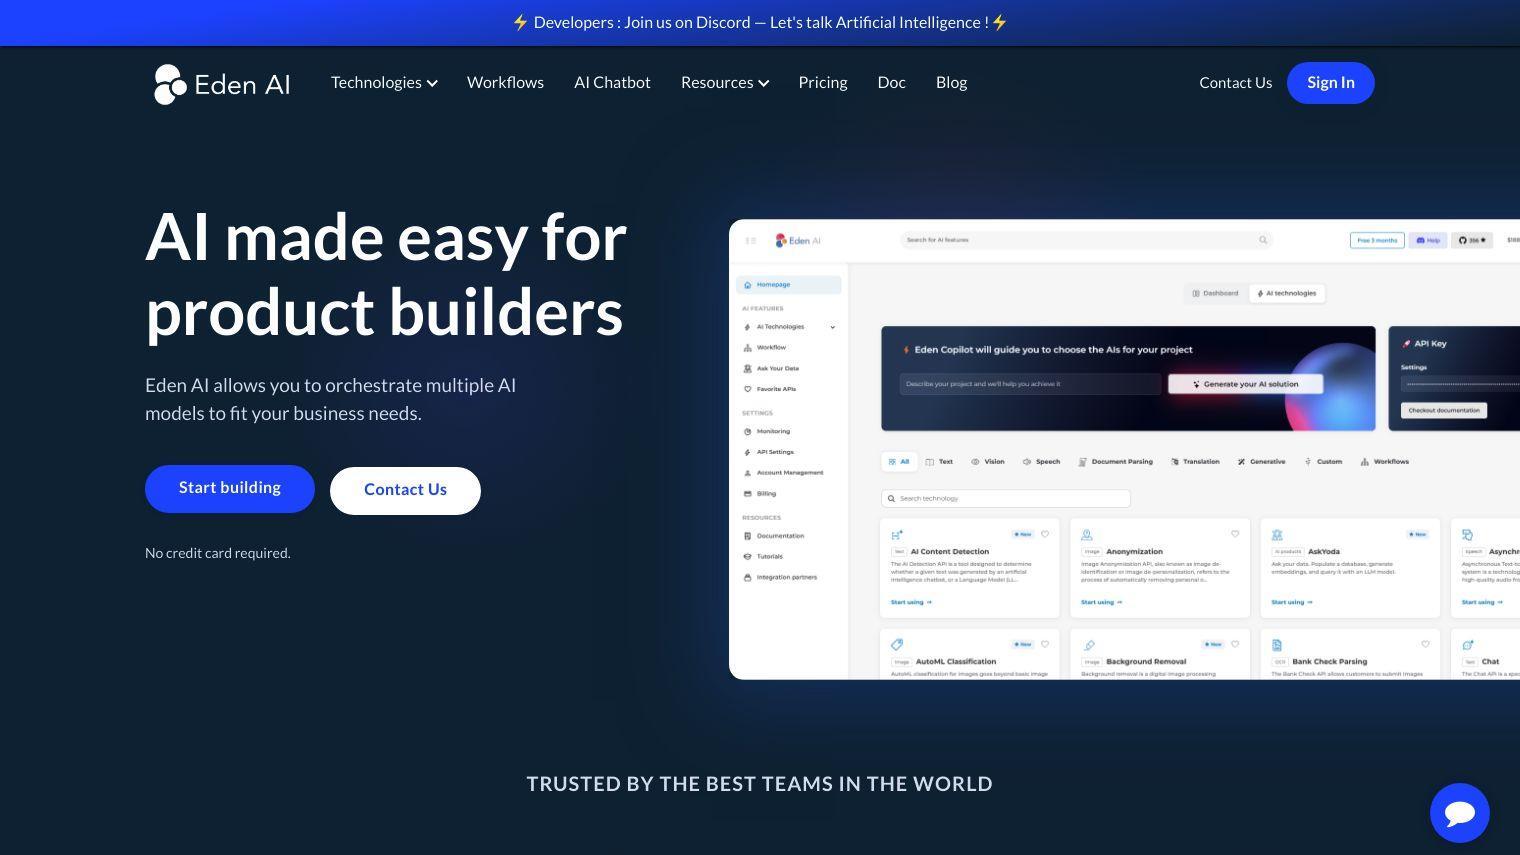The width and height of the screenshot is (1520, 855).
Task: Favorite the AutoML Classification card heart
Action: pos(1045,644)
